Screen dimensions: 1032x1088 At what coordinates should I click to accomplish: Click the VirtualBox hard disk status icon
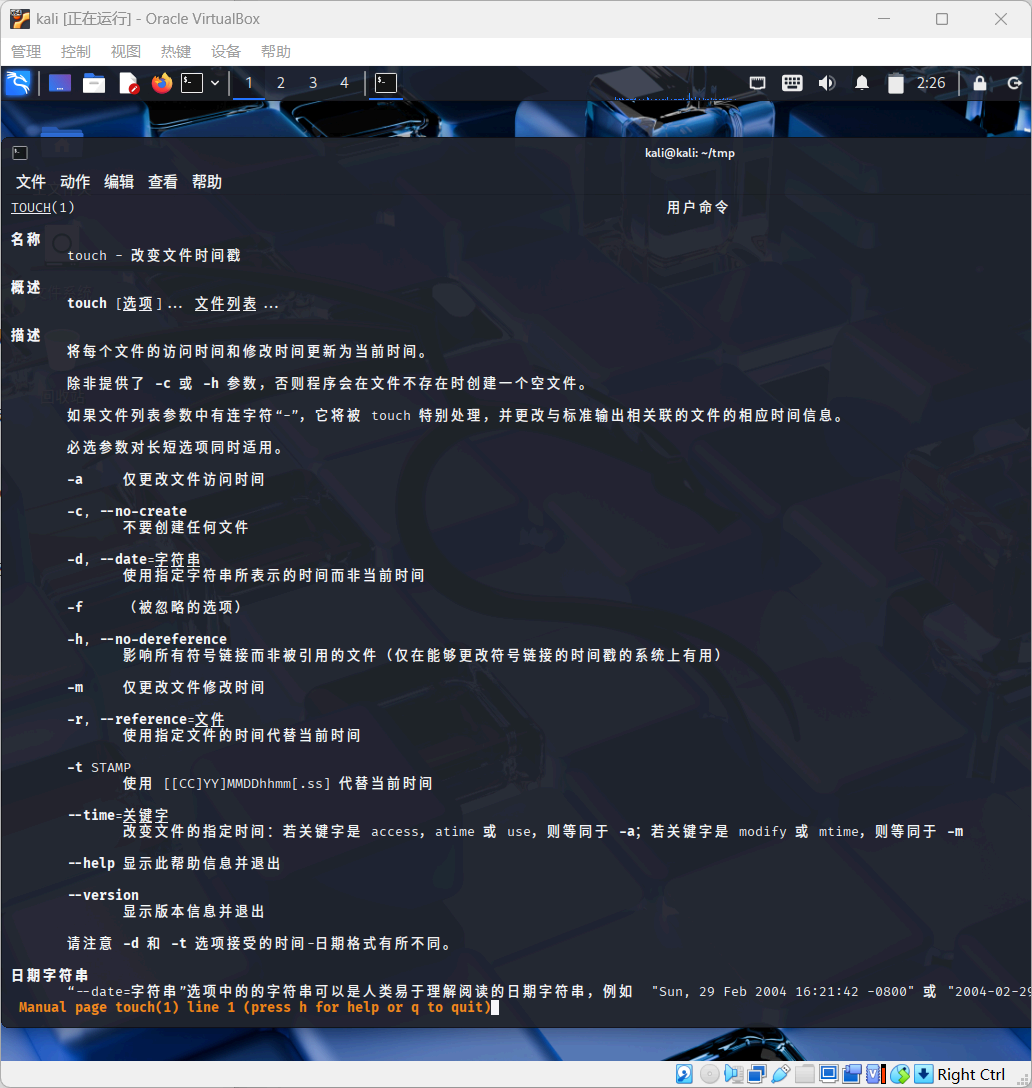pos(684,1074)
